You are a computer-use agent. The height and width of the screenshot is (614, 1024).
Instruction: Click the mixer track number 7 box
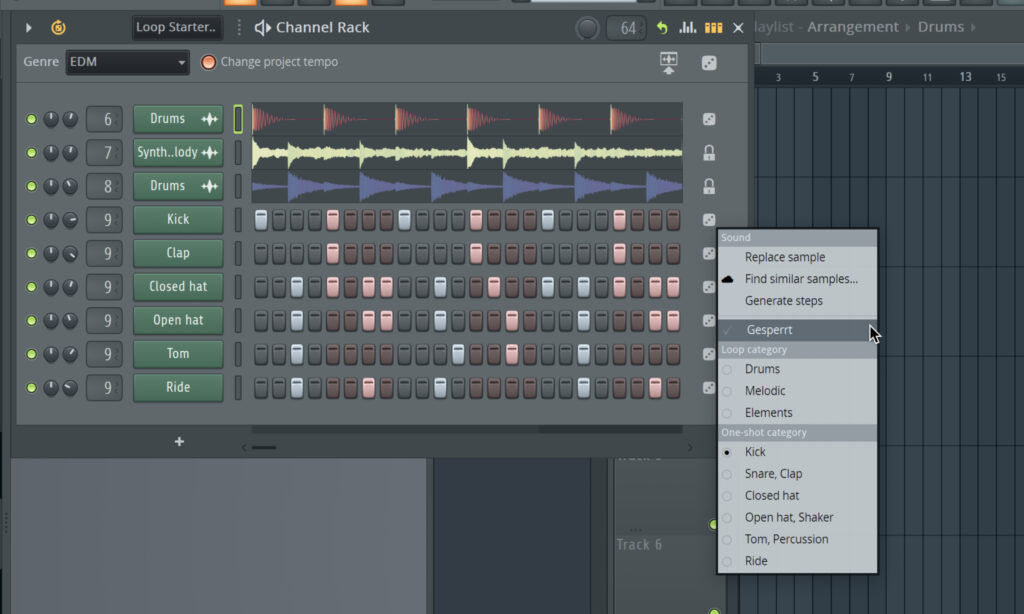(x=104, y=153)
